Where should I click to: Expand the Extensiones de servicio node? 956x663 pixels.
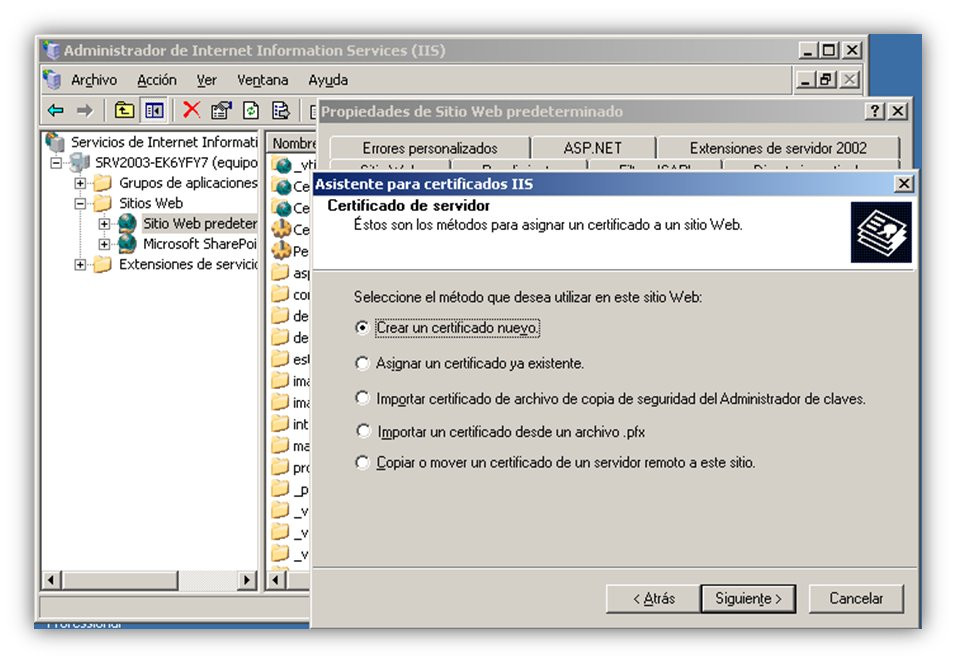click(x=80, y=264)
